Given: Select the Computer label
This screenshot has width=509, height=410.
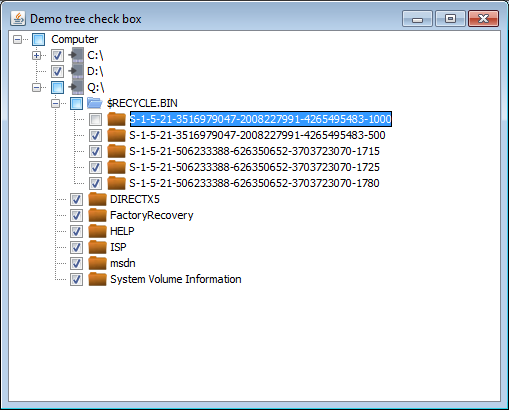Looking at the screenshot, I should (75, 39).
